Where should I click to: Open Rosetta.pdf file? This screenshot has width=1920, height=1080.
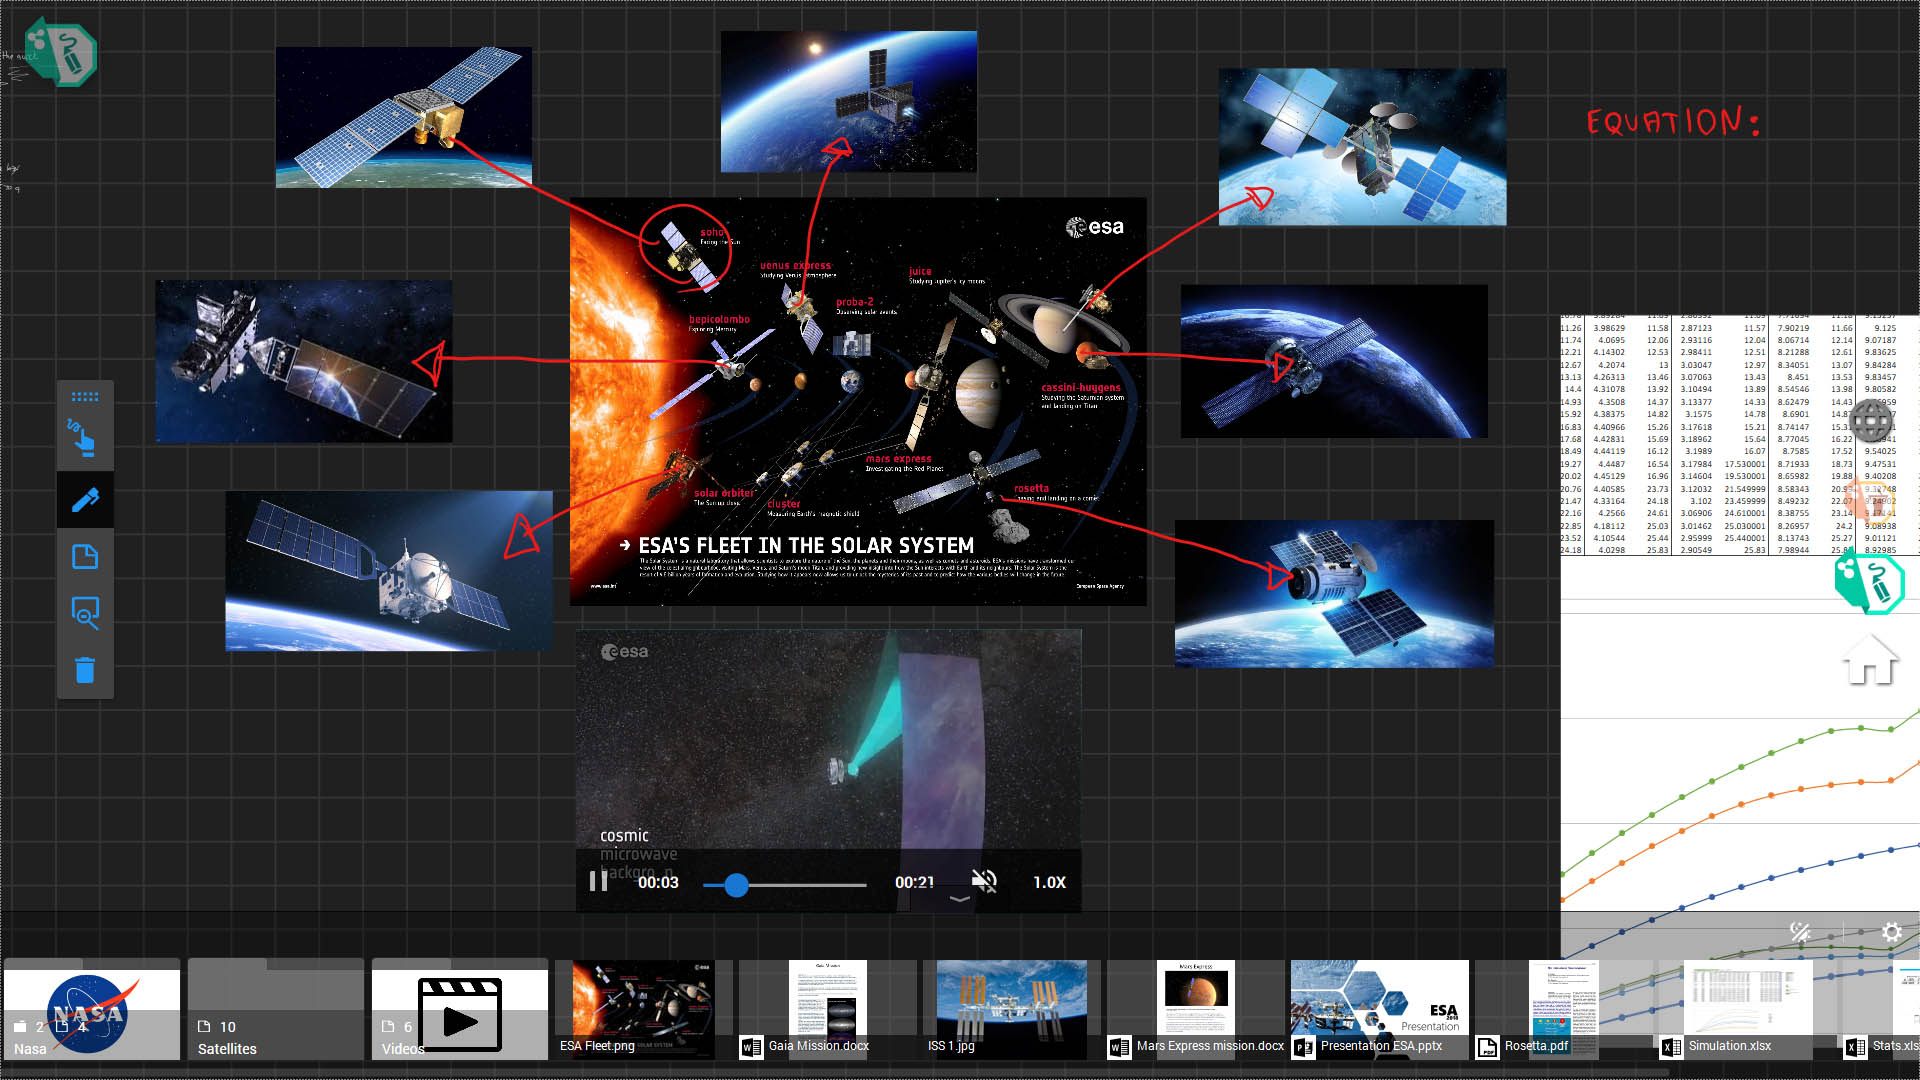1564,1010
